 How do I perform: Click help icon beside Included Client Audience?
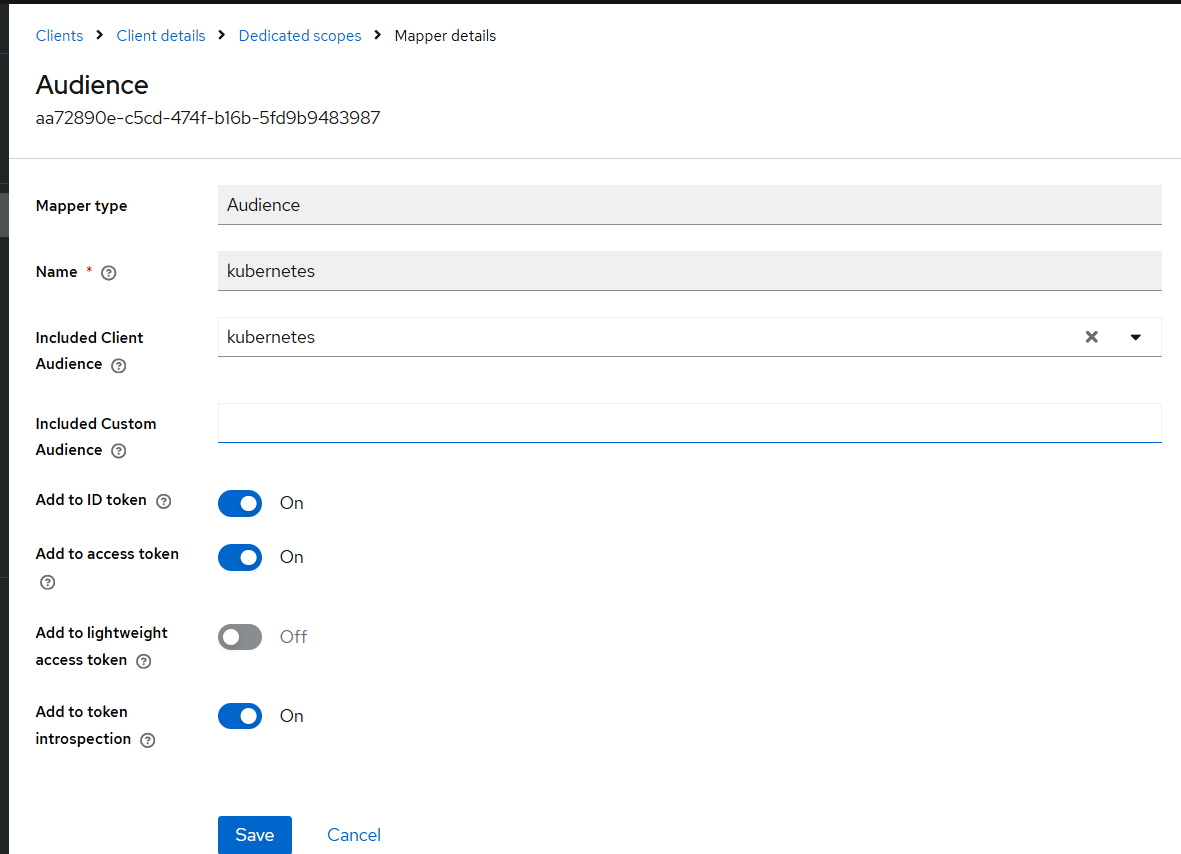click(x=118, y=365)
